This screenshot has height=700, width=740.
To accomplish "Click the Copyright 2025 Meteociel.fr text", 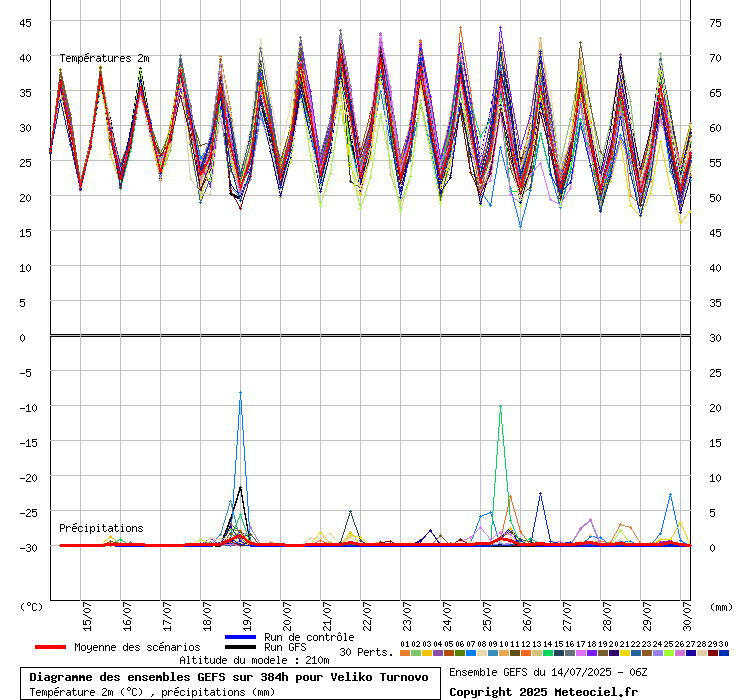I will pos(543,691).
